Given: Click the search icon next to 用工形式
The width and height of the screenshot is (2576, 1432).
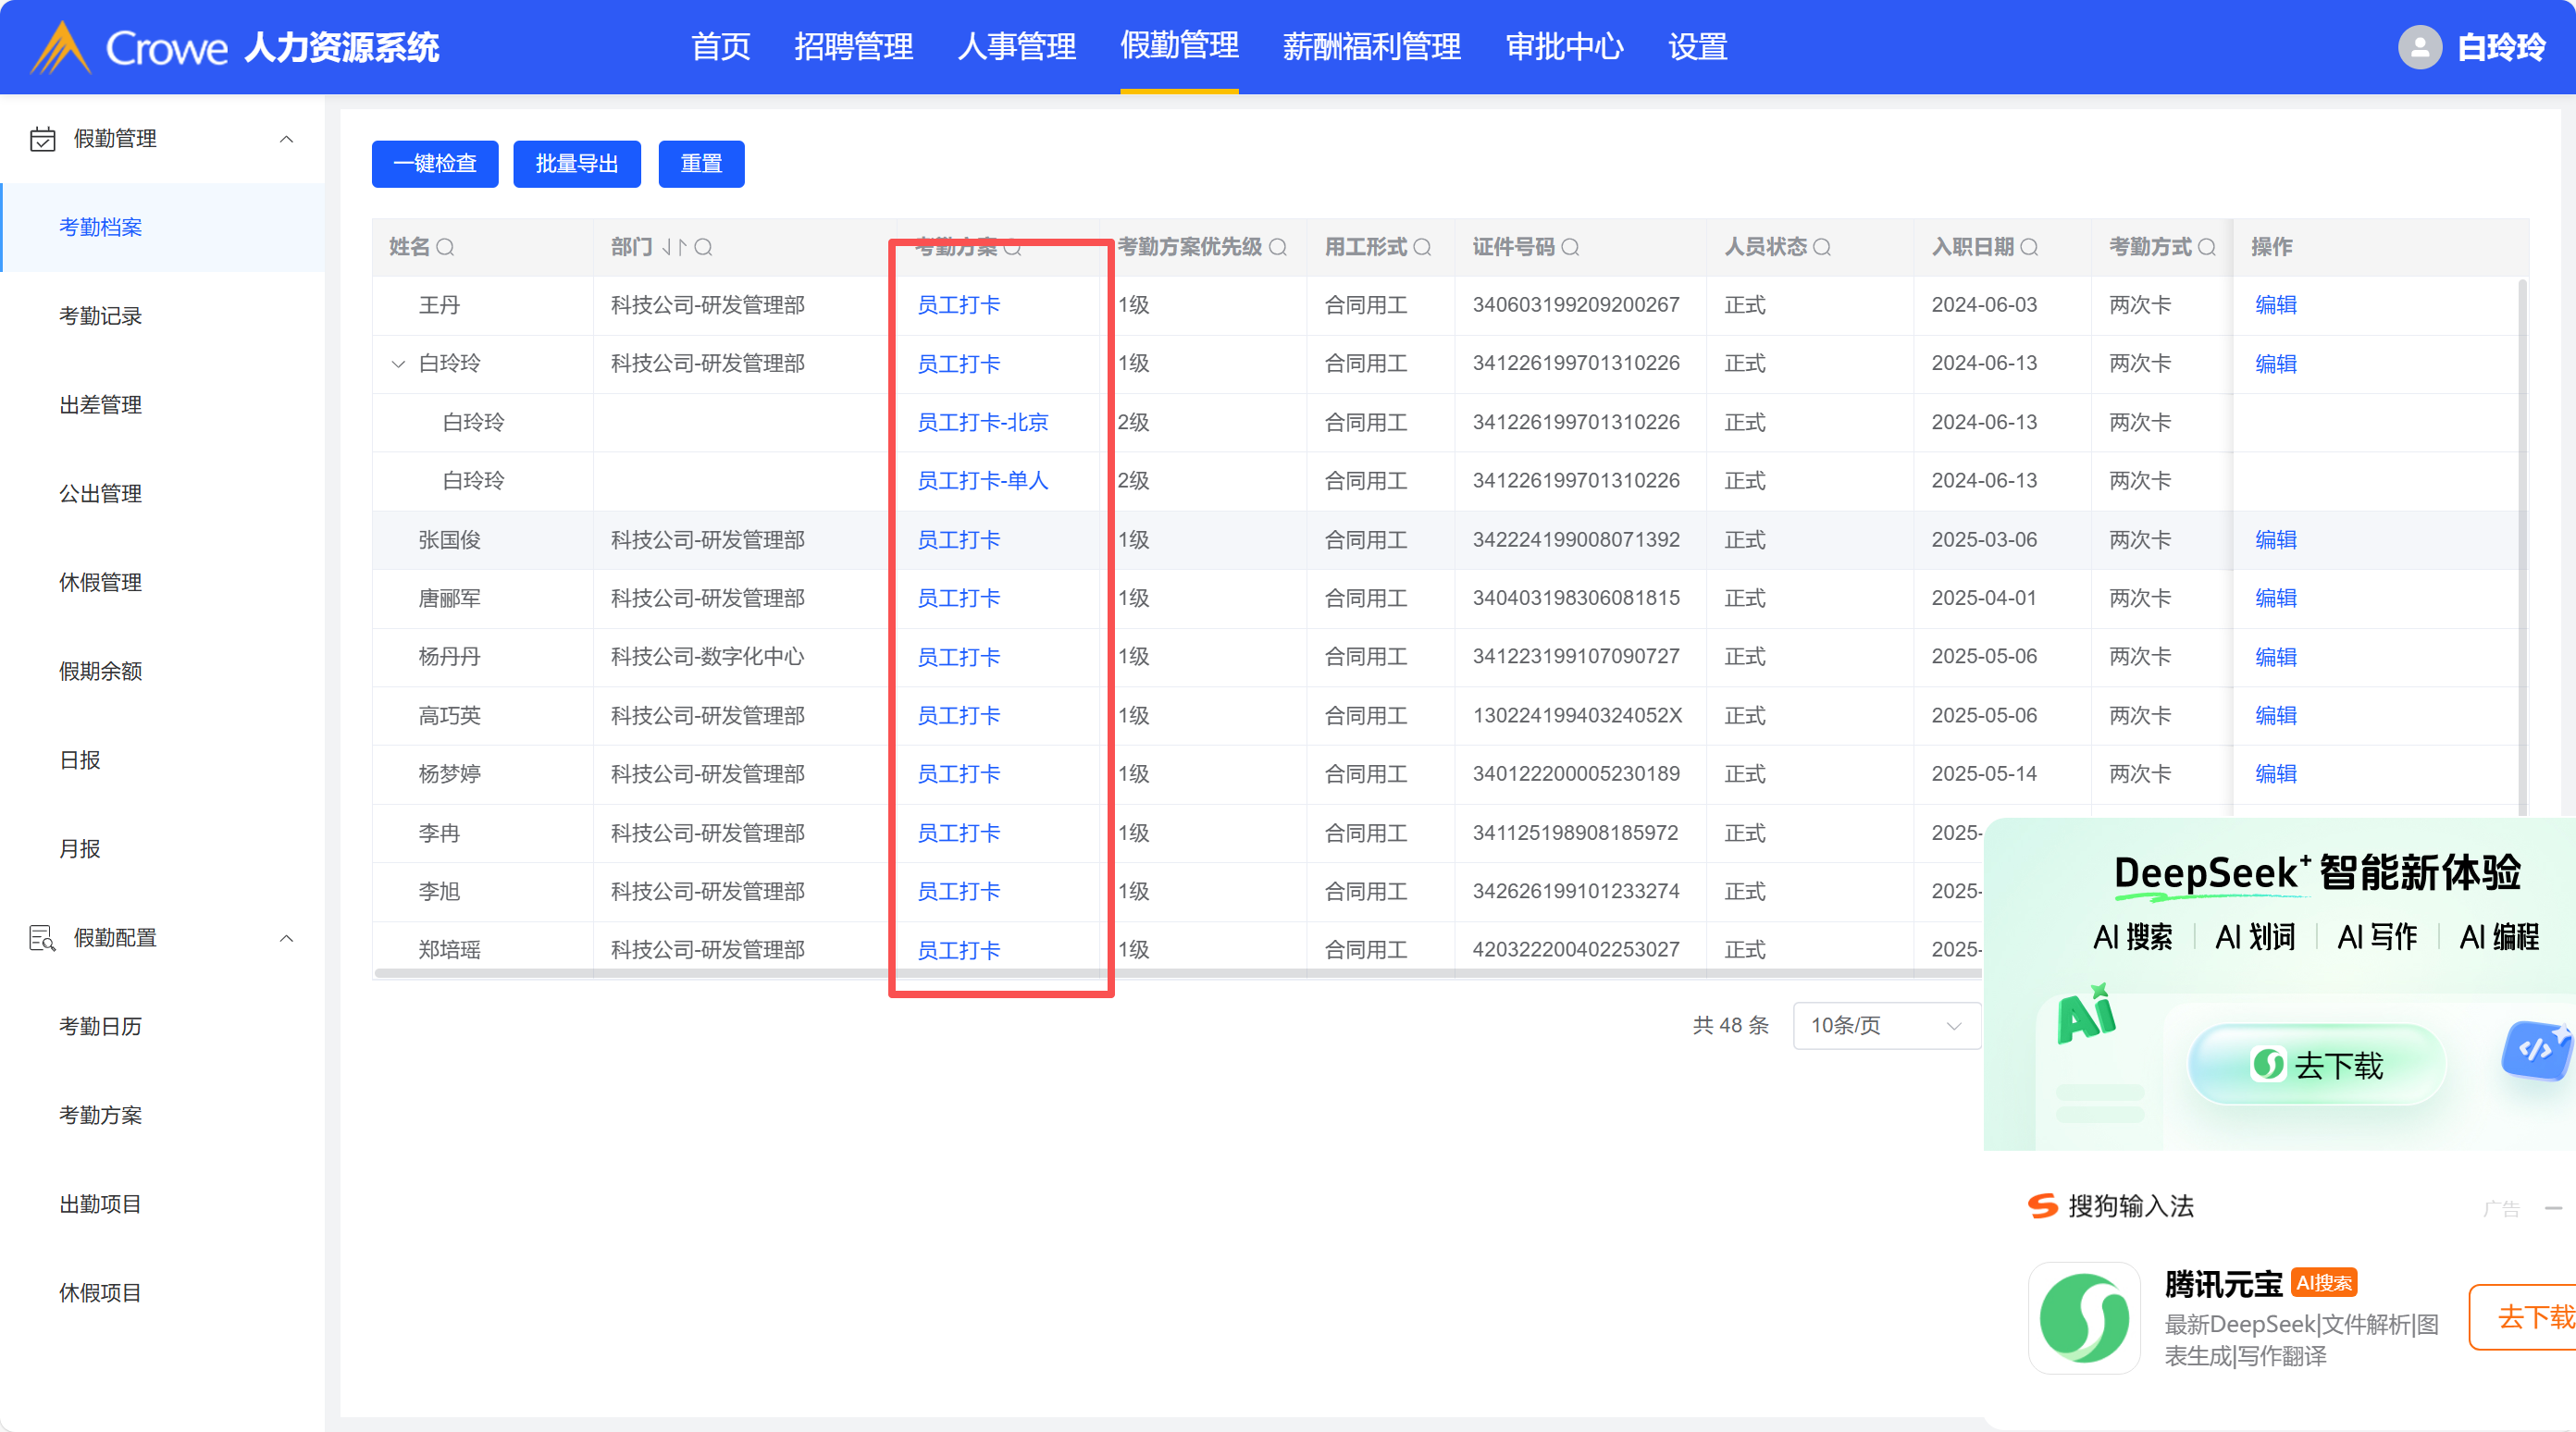Looking at the screenshot, I should [1422, 247].
